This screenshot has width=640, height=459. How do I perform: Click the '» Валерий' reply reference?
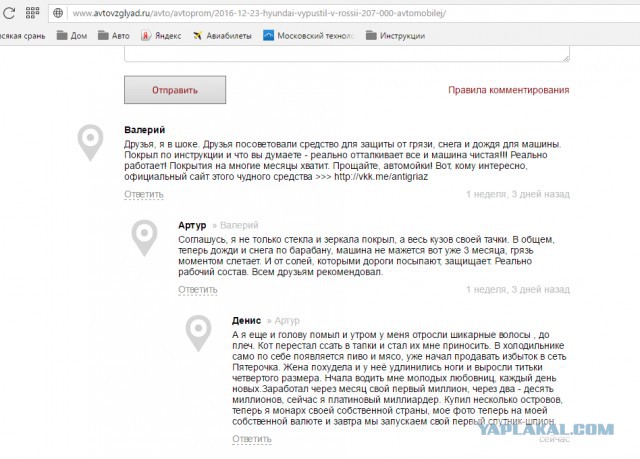coord(235,225)
